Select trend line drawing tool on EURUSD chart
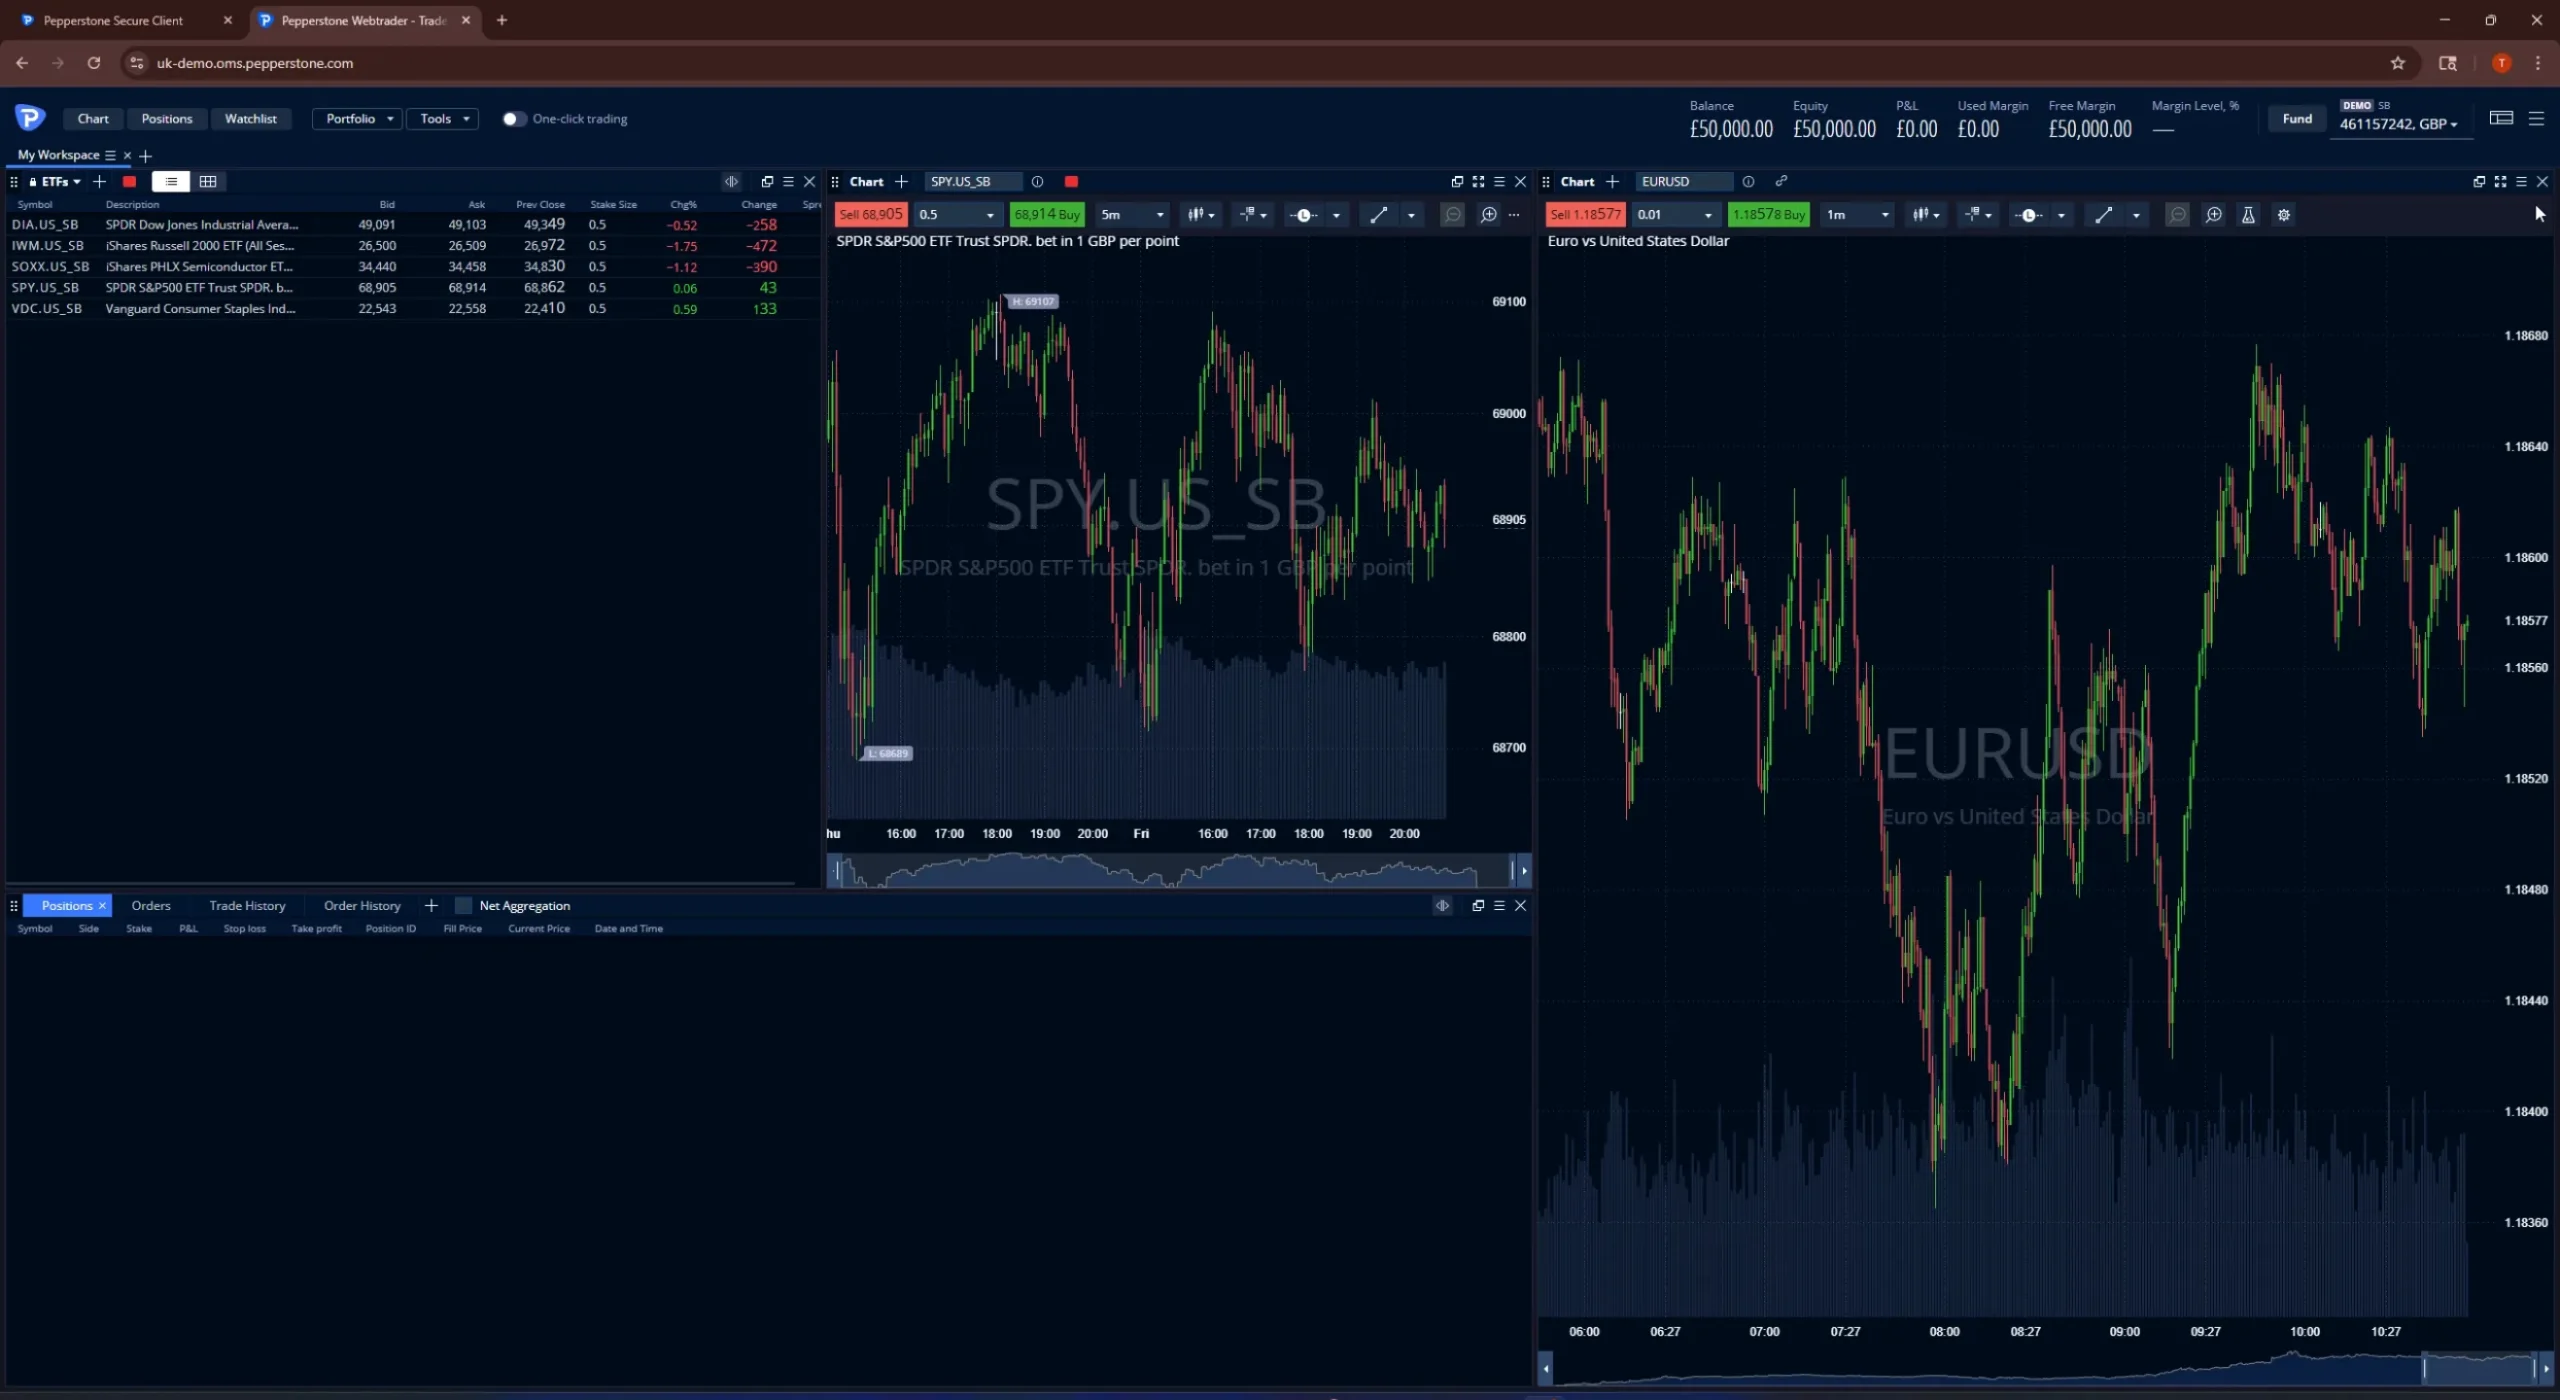The height and width of the screenshot is (1400, 2560). (2104, 215)
